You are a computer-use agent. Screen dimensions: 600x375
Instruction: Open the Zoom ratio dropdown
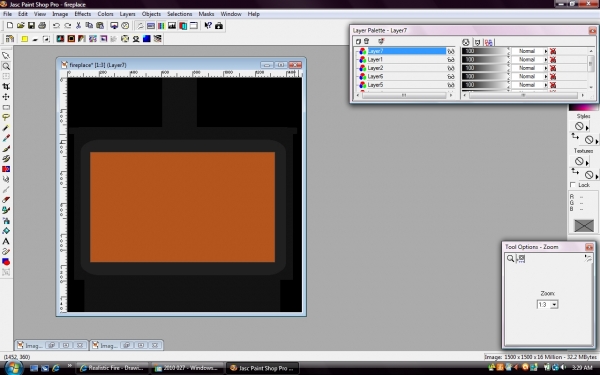pyautogui.click(x=554, y=305)
